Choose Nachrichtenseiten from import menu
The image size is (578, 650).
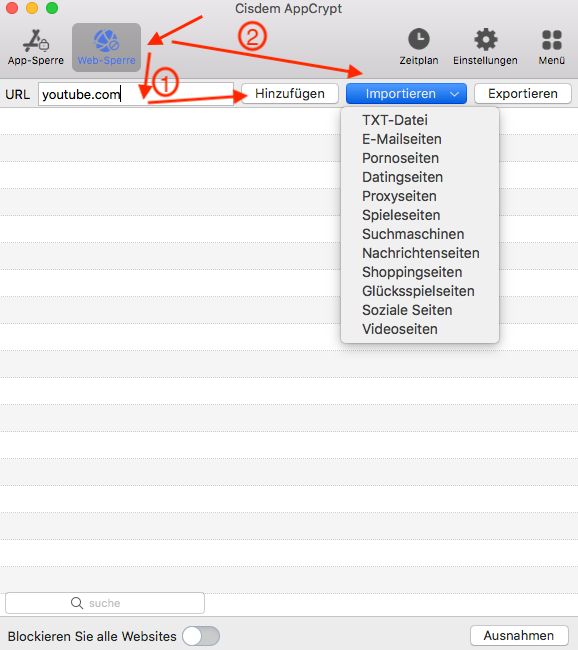(421, 253)
